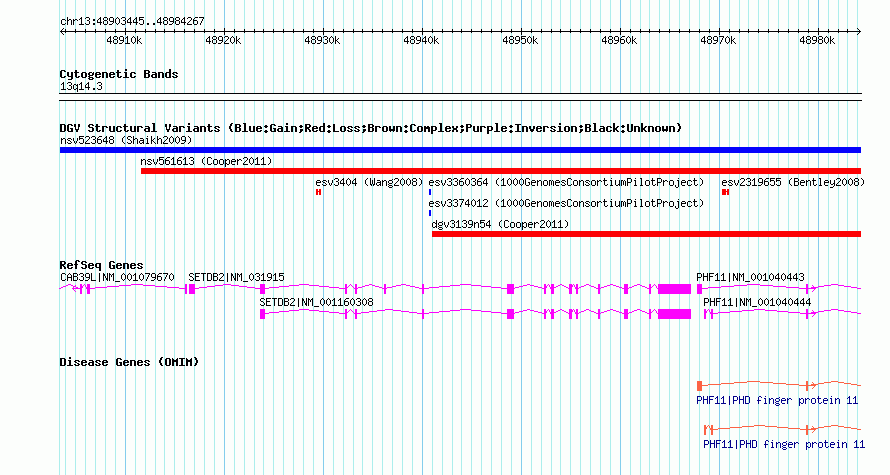
Task: Click the esv2319655 (Bentley2008) label
Action: click(793, 182)
